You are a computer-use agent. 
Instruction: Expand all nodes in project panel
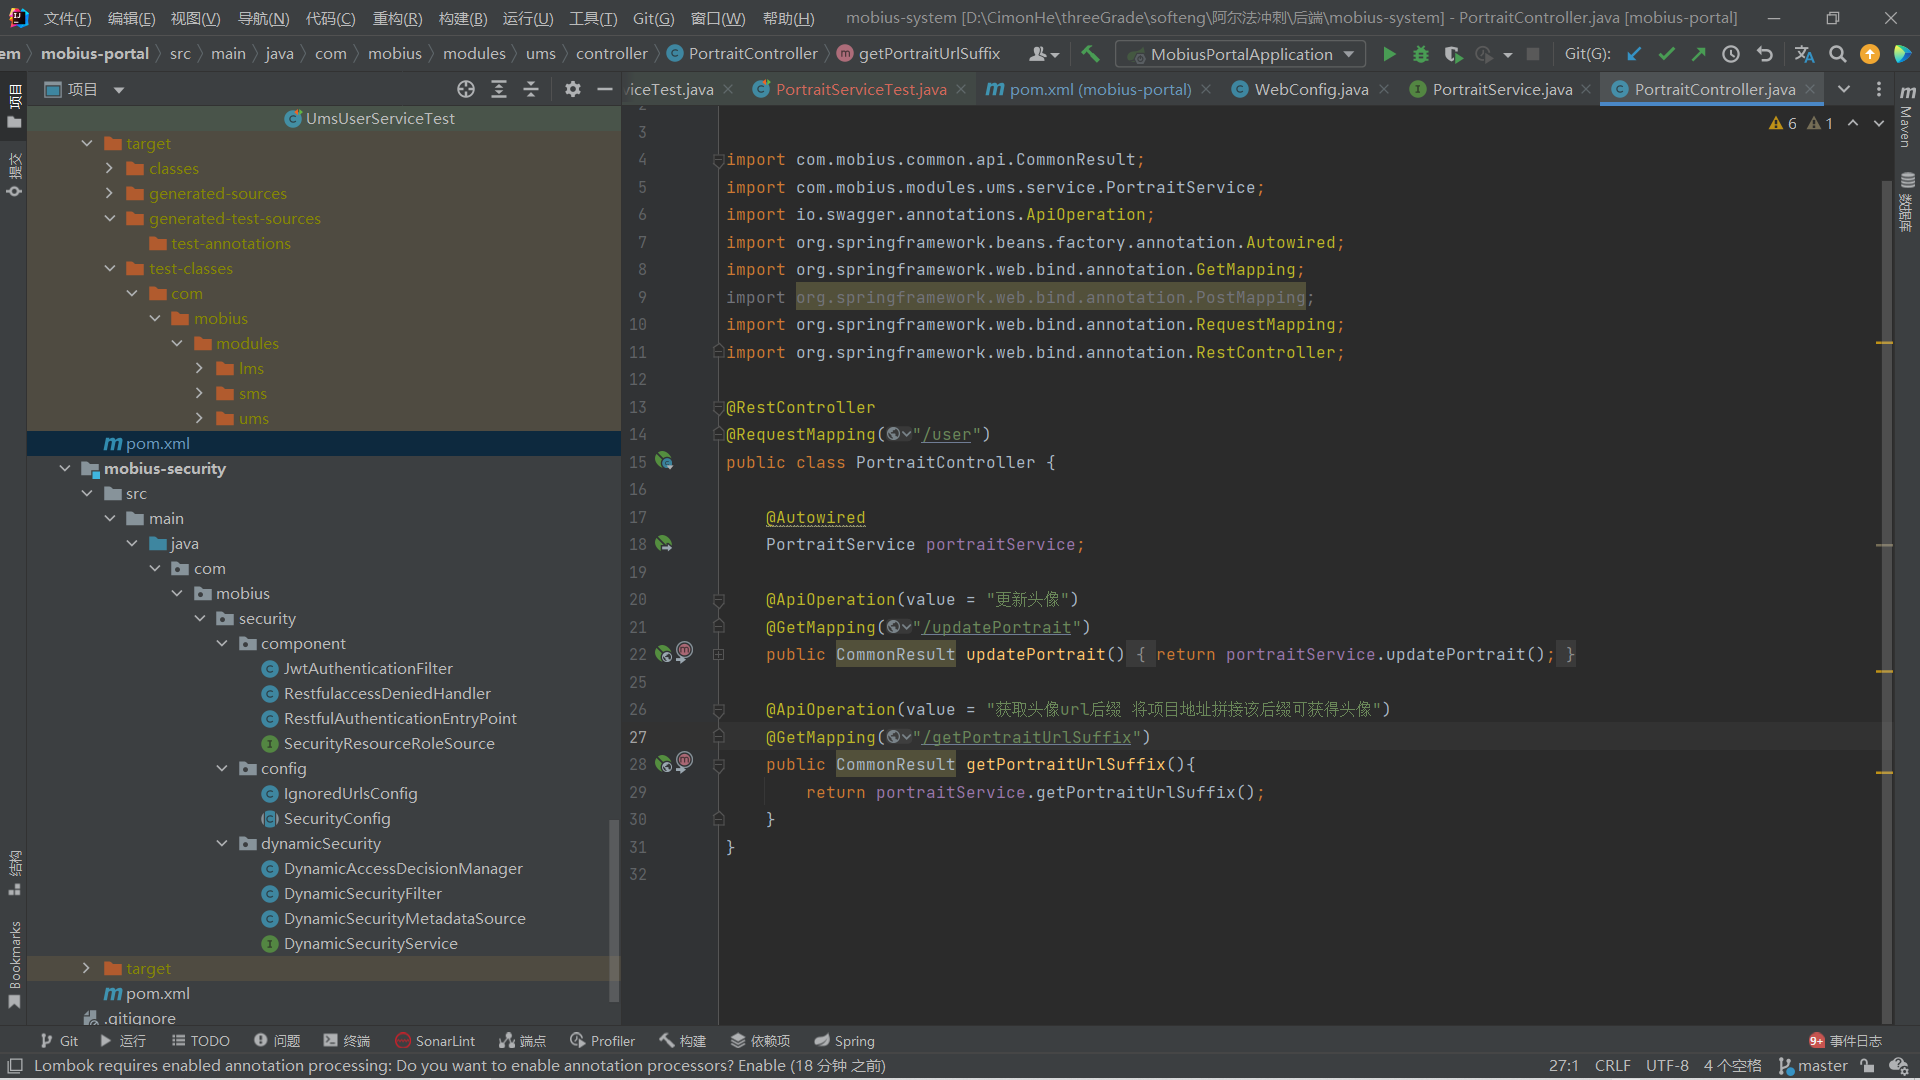click(x=499, y=90)
